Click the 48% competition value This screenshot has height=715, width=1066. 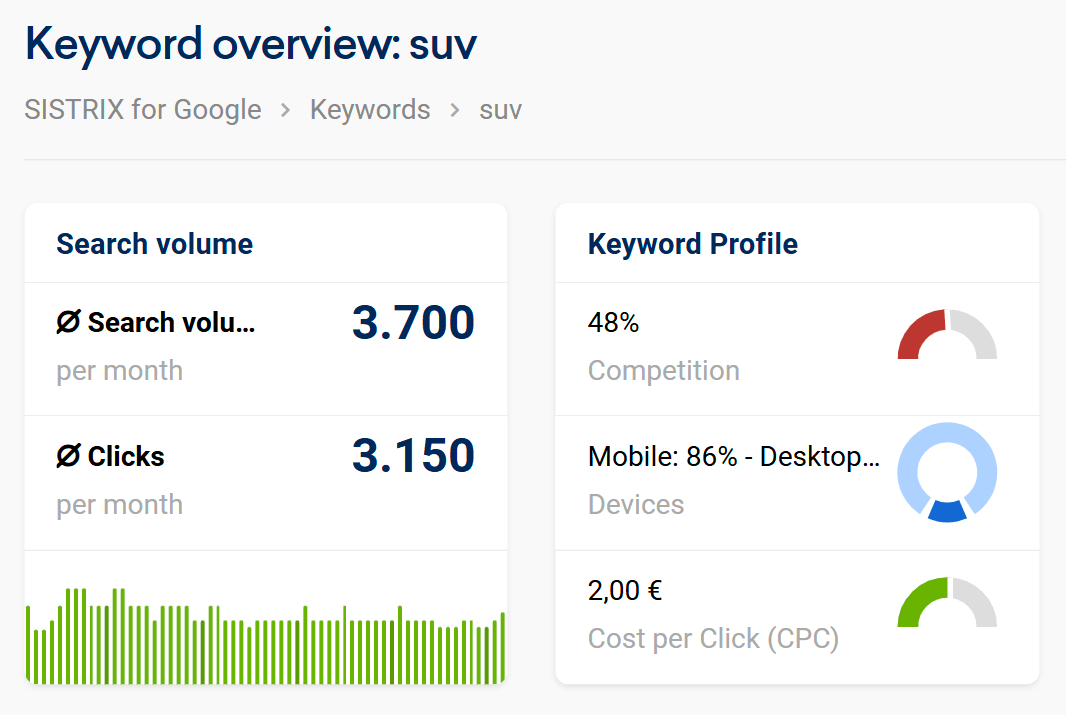613,323
